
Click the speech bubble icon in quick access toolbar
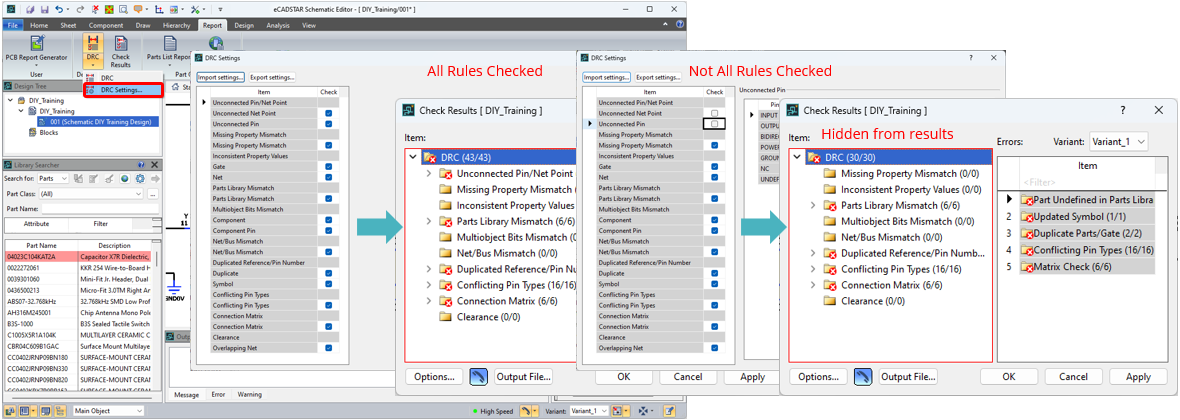click(138, 9)
